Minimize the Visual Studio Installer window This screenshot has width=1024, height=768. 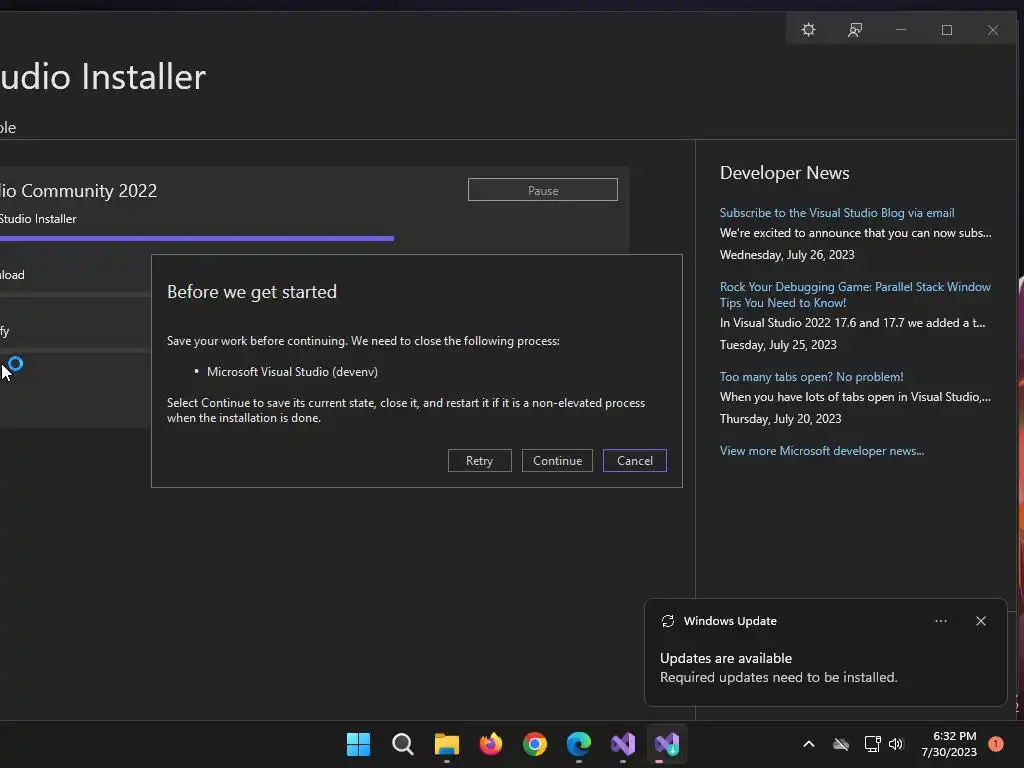(x=901, y=30)
